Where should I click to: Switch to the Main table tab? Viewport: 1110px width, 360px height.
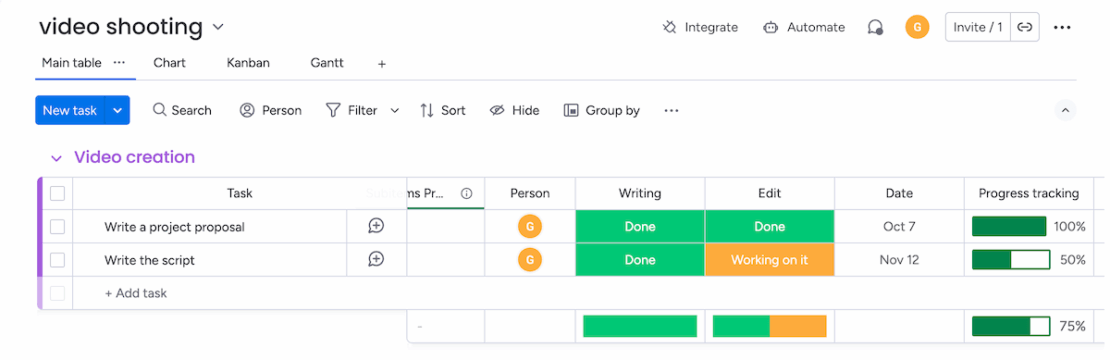[x=71, y=63]
